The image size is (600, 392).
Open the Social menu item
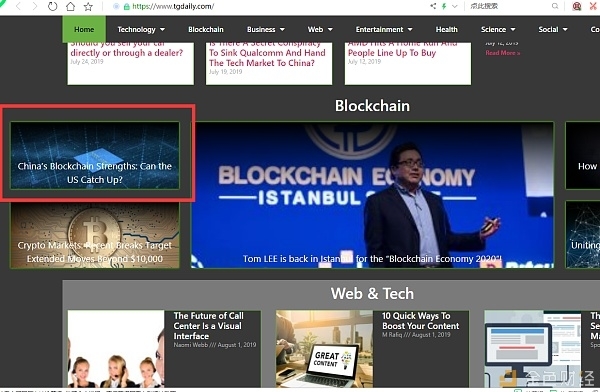[548, 29]
